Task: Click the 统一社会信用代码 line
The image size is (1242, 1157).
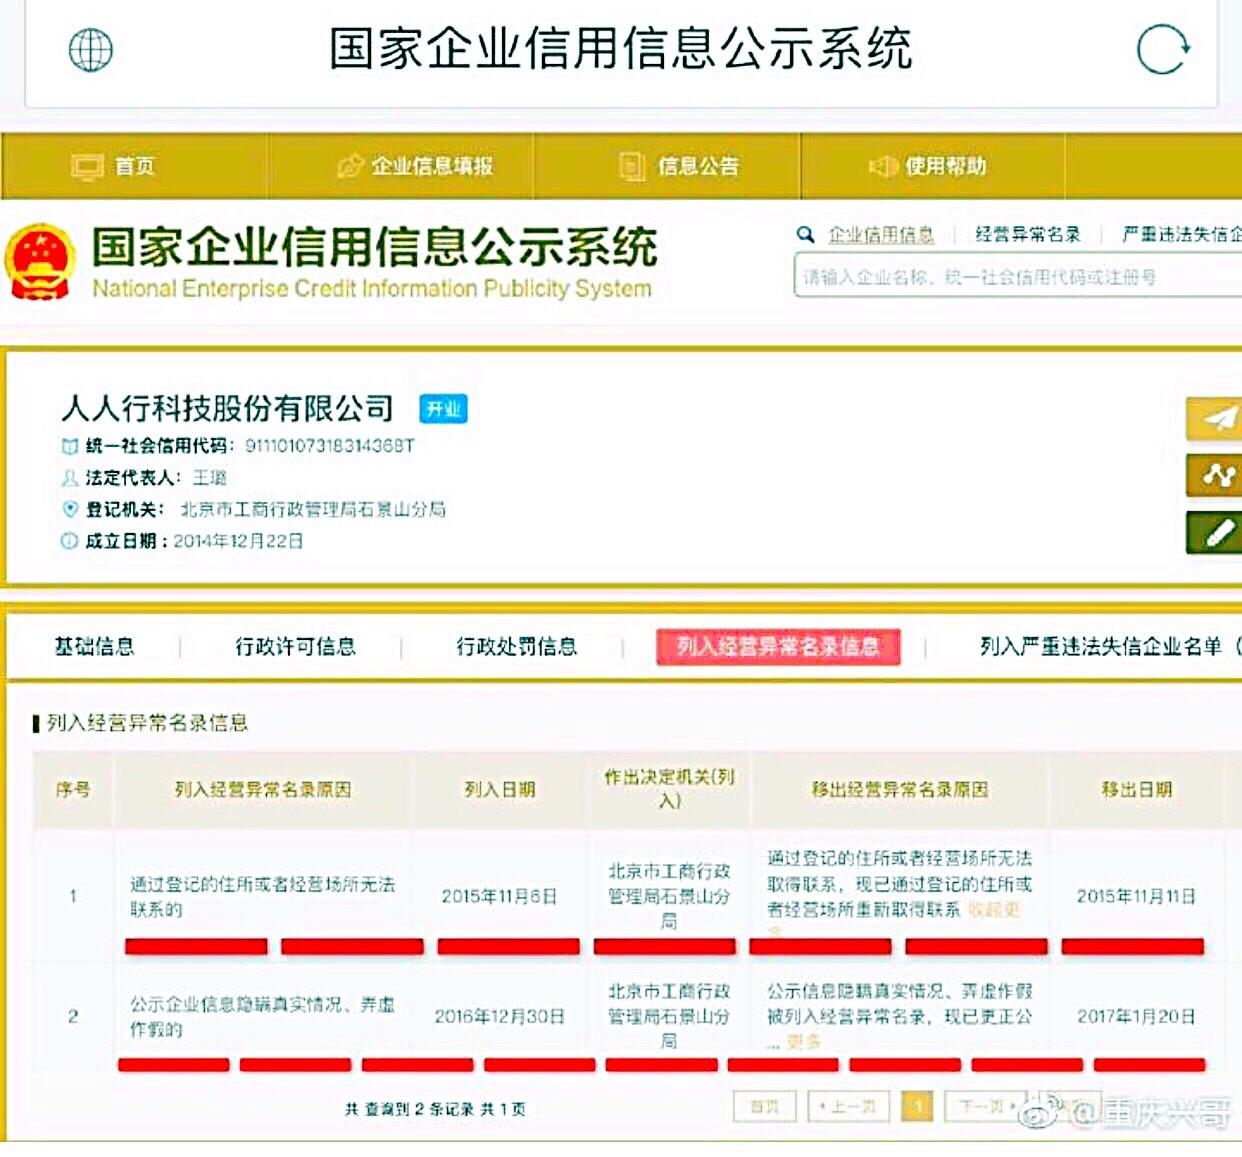Action: pos(238,446)
